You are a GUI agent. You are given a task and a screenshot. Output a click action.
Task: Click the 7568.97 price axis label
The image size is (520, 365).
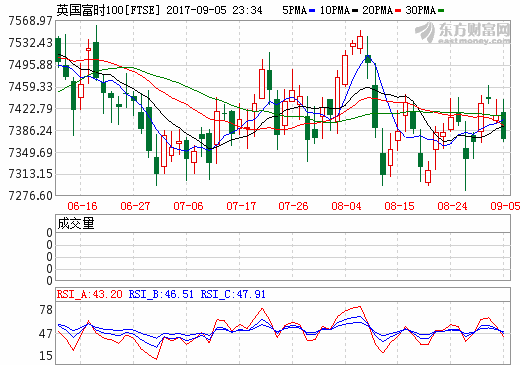coord(30,21)
